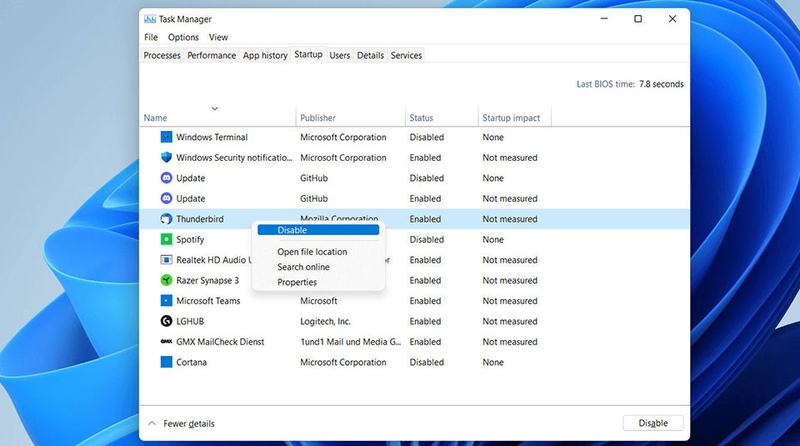The width and height of the screenshot is (800, 446).
Task: Select the Windows Security notification row name
Action: (234, 158)
